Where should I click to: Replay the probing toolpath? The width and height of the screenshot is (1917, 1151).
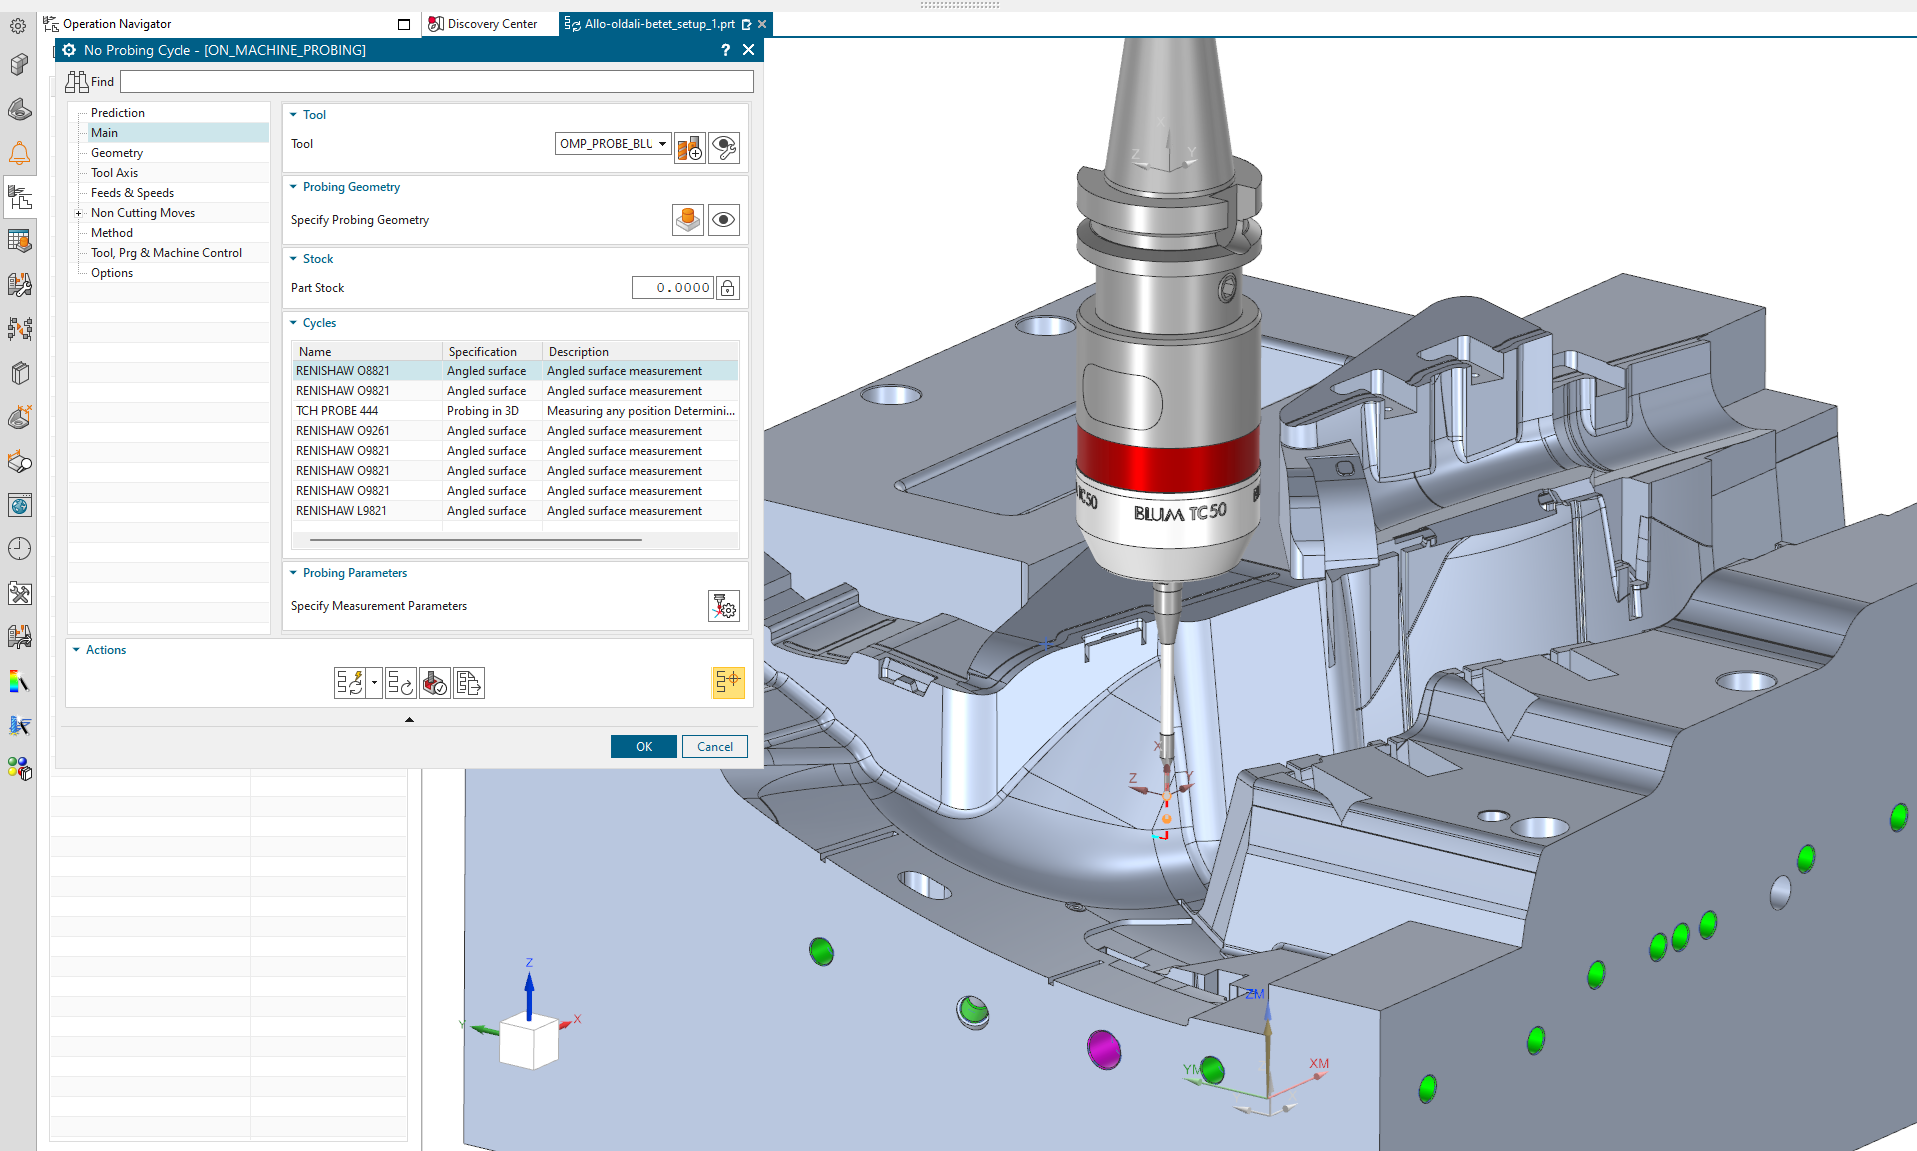[401, 683]
